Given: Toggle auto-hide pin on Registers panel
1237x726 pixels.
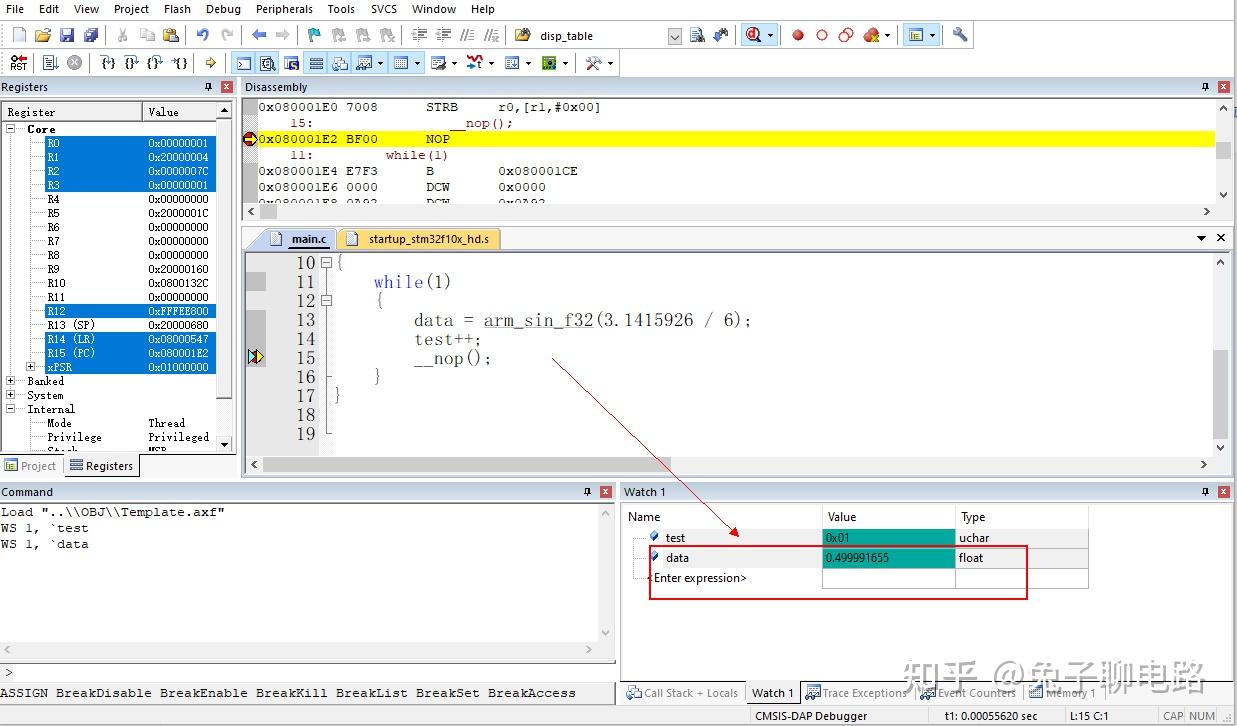Looking at the screenshot, I should point(209,87).
